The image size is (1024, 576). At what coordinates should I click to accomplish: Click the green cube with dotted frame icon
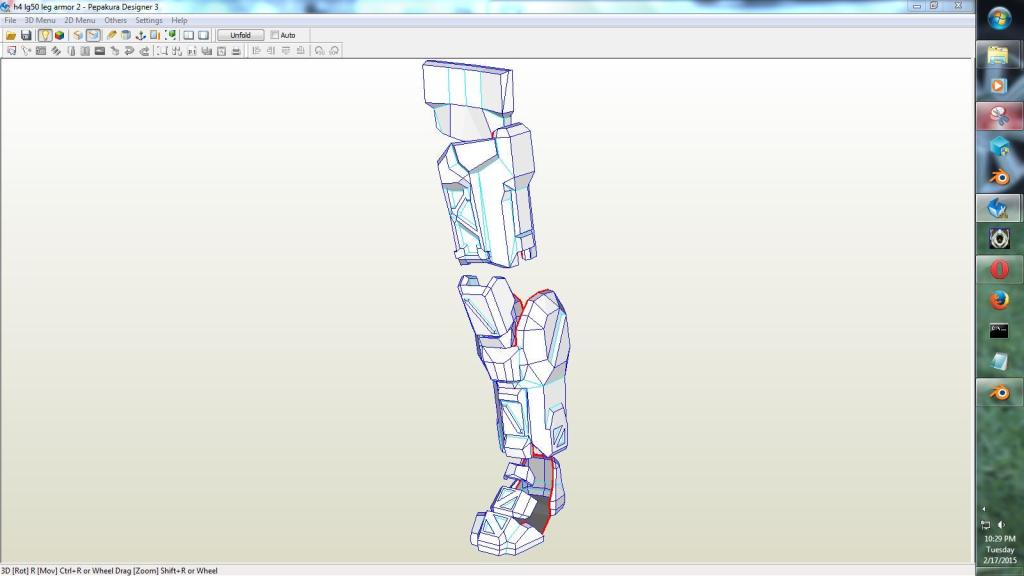pos(170,35)
